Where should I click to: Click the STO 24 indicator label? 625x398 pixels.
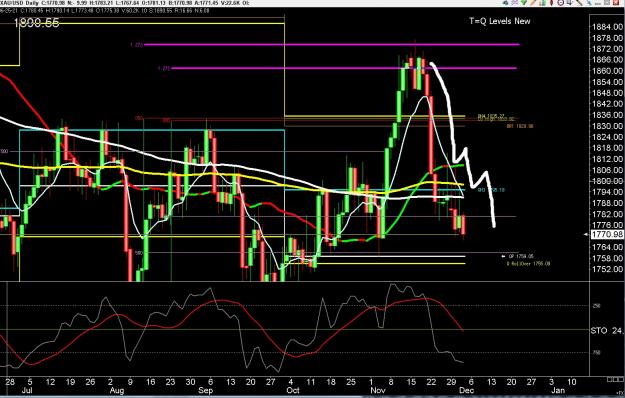(x=607, y=330)
